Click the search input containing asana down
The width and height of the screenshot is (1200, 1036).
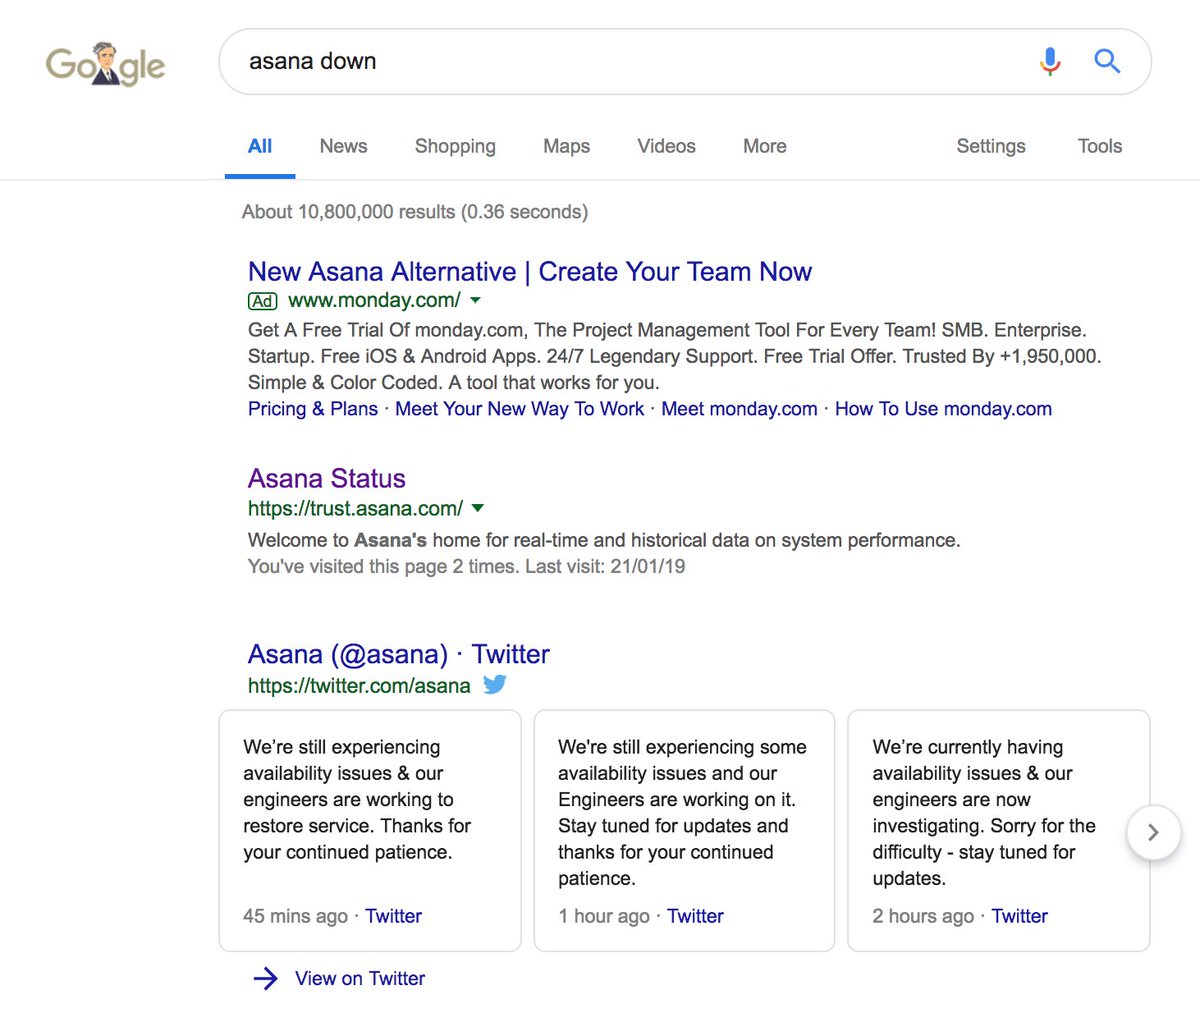(600, 61)
